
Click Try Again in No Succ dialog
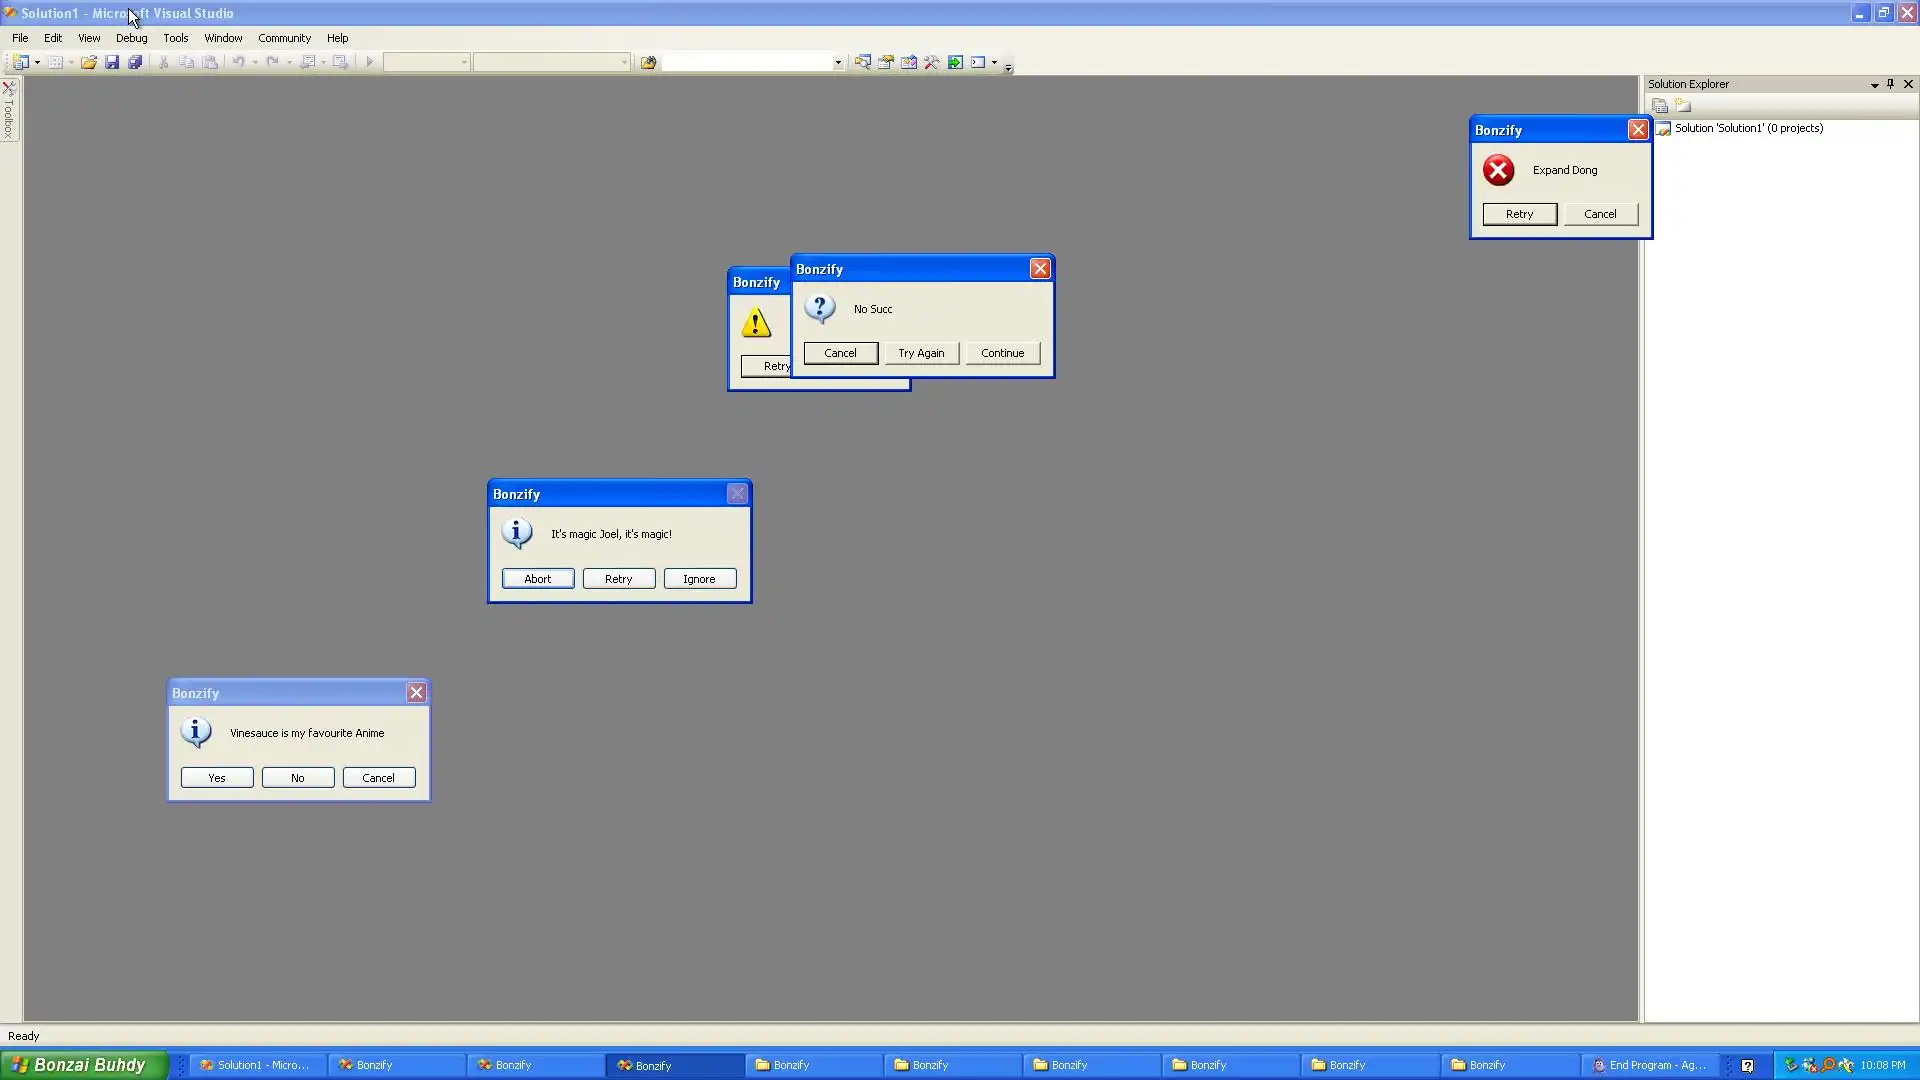pyautogui.click(x=921, y=353)
